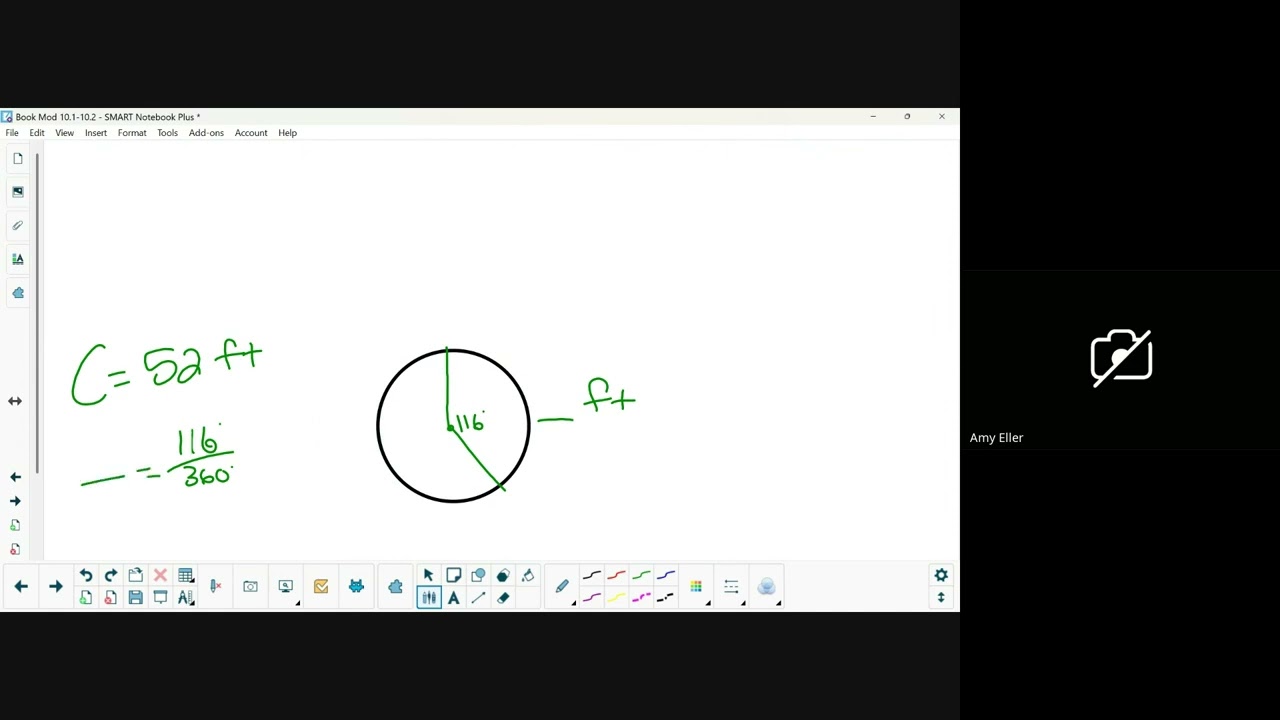Open the toolbar Add-ons puzzle icon
Screen dimensions: 1280x720
click(395, 586)
